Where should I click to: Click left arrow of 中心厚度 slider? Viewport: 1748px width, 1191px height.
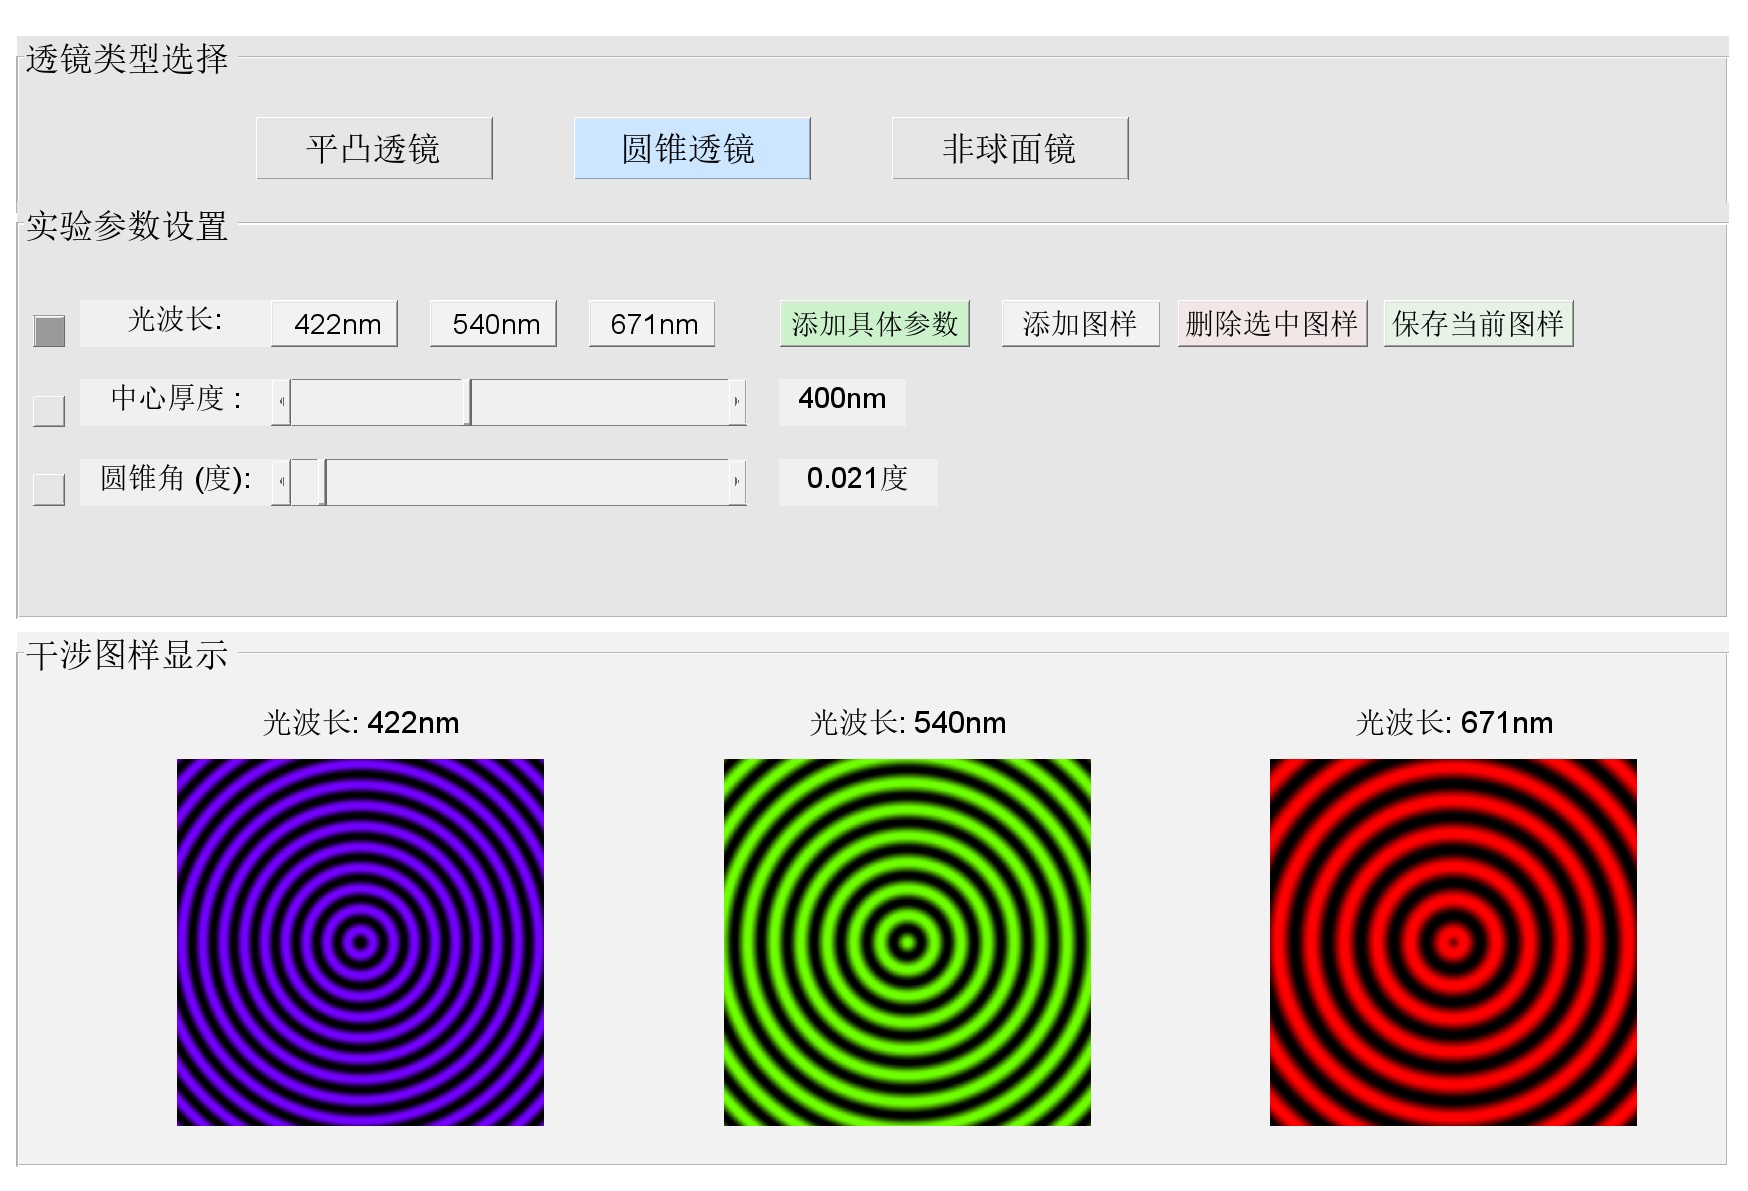281,402
